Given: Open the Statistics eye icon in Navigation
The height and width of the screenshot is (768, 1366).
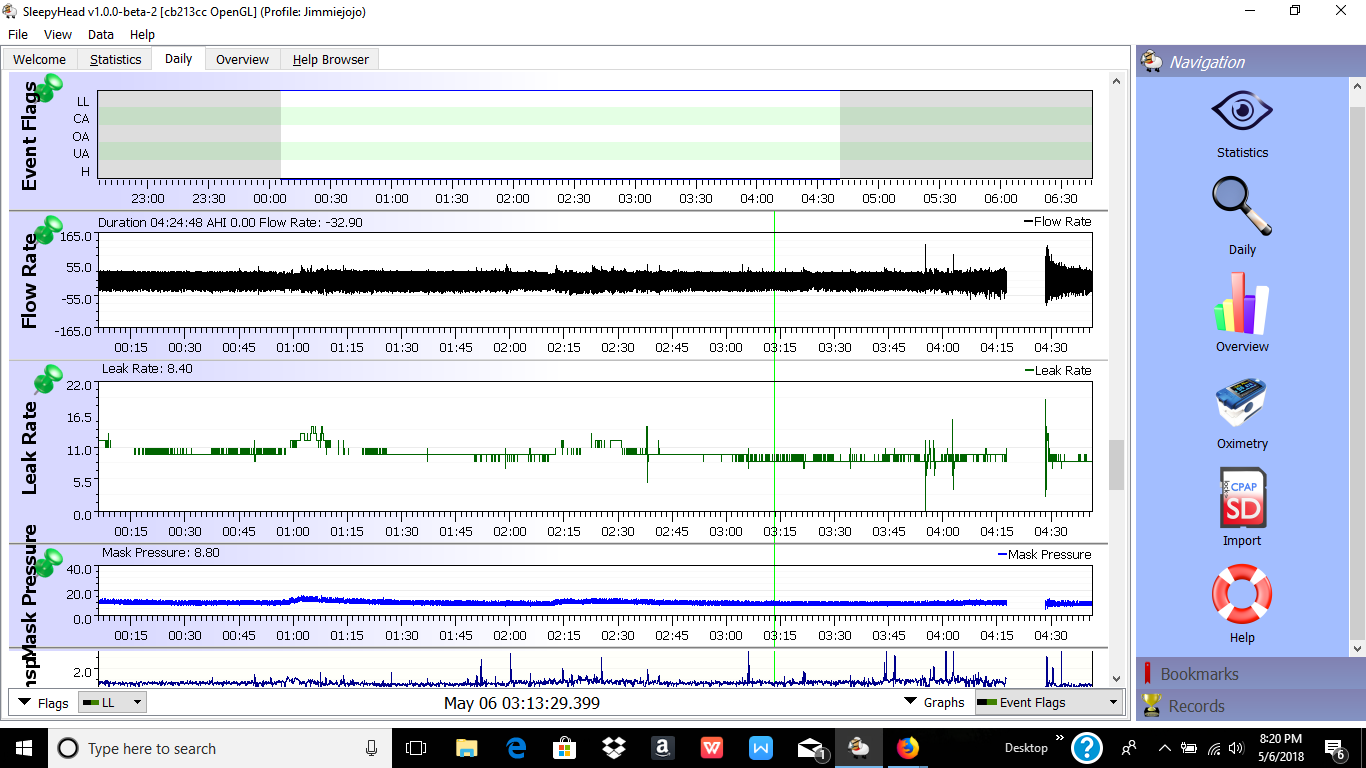Looking at the screenshot, I should [1242, 110].
